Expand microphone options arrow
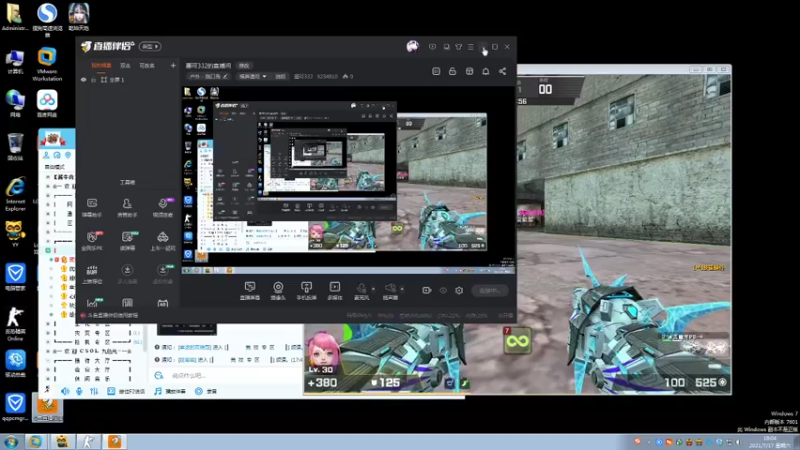 pos(373,289)
